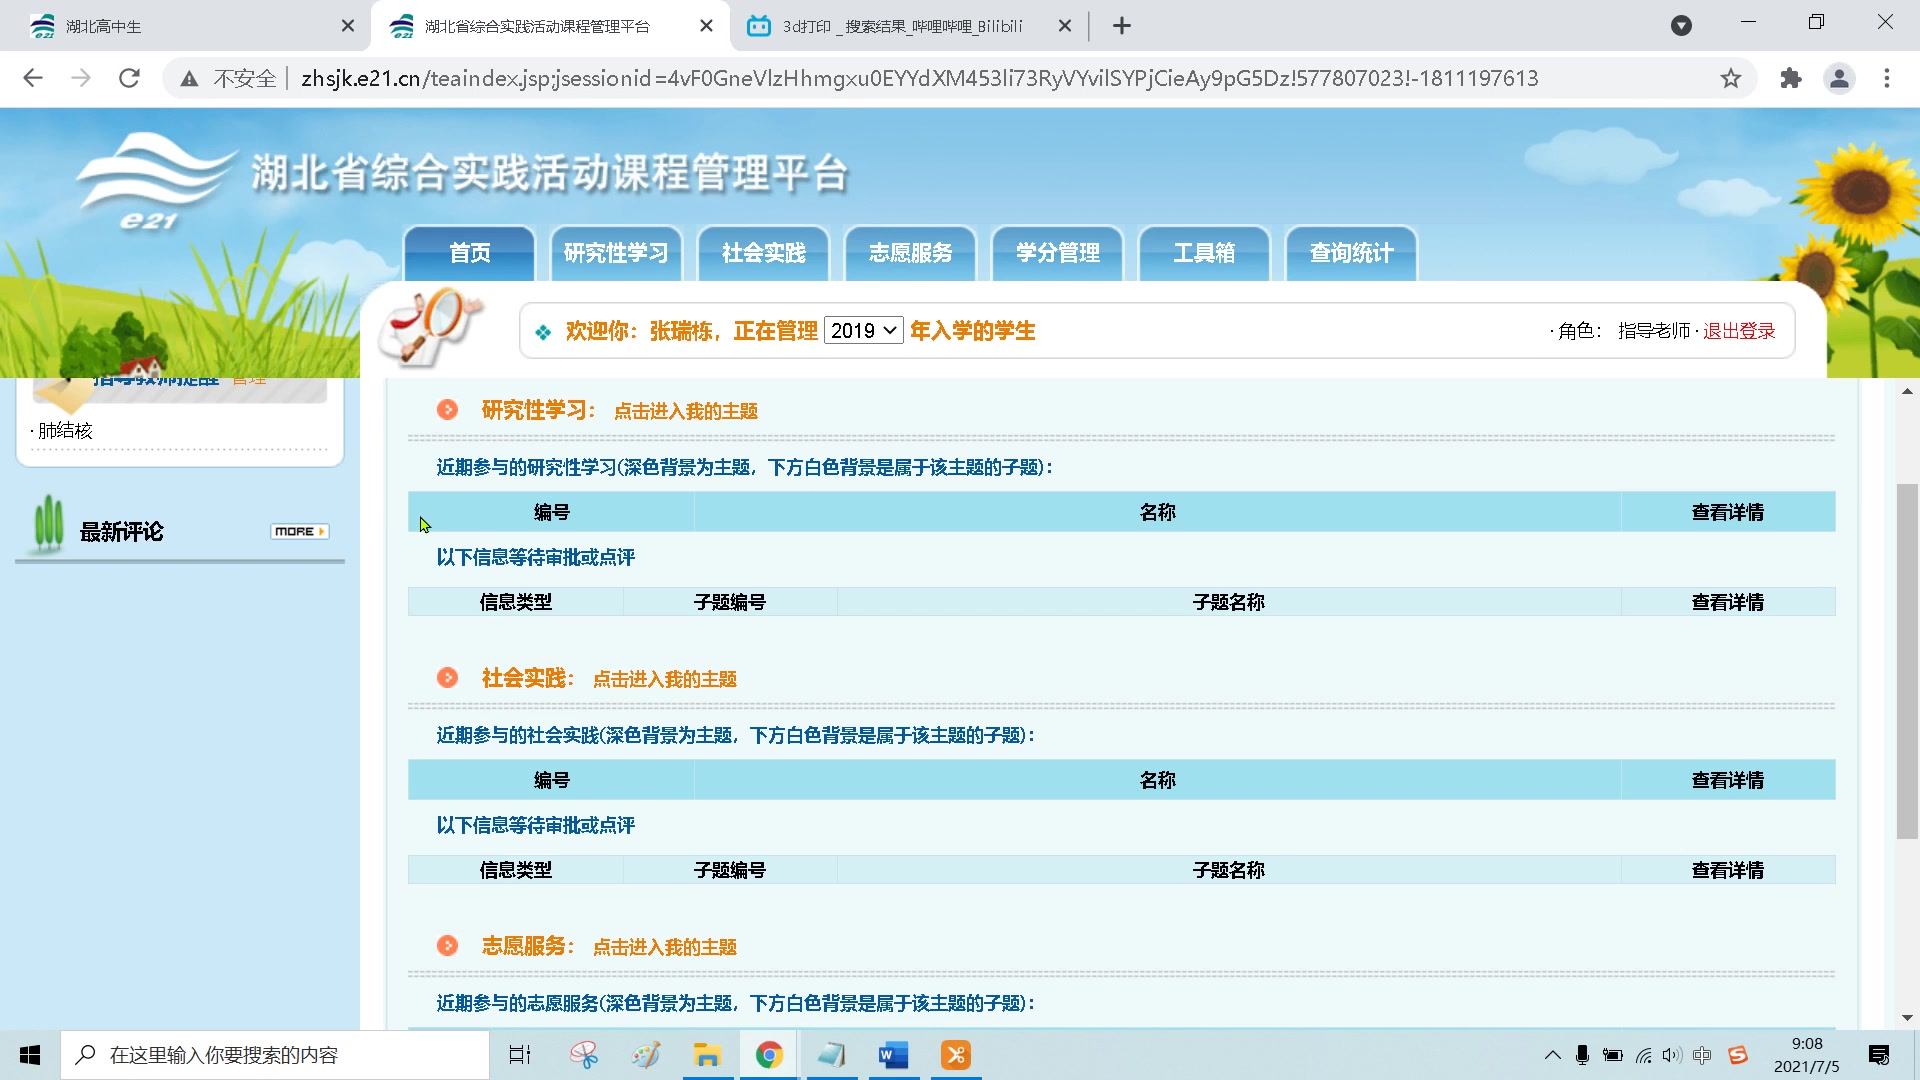Click the 研究性学习 navigation tab

pyautogui.click(x=616, y=252)
